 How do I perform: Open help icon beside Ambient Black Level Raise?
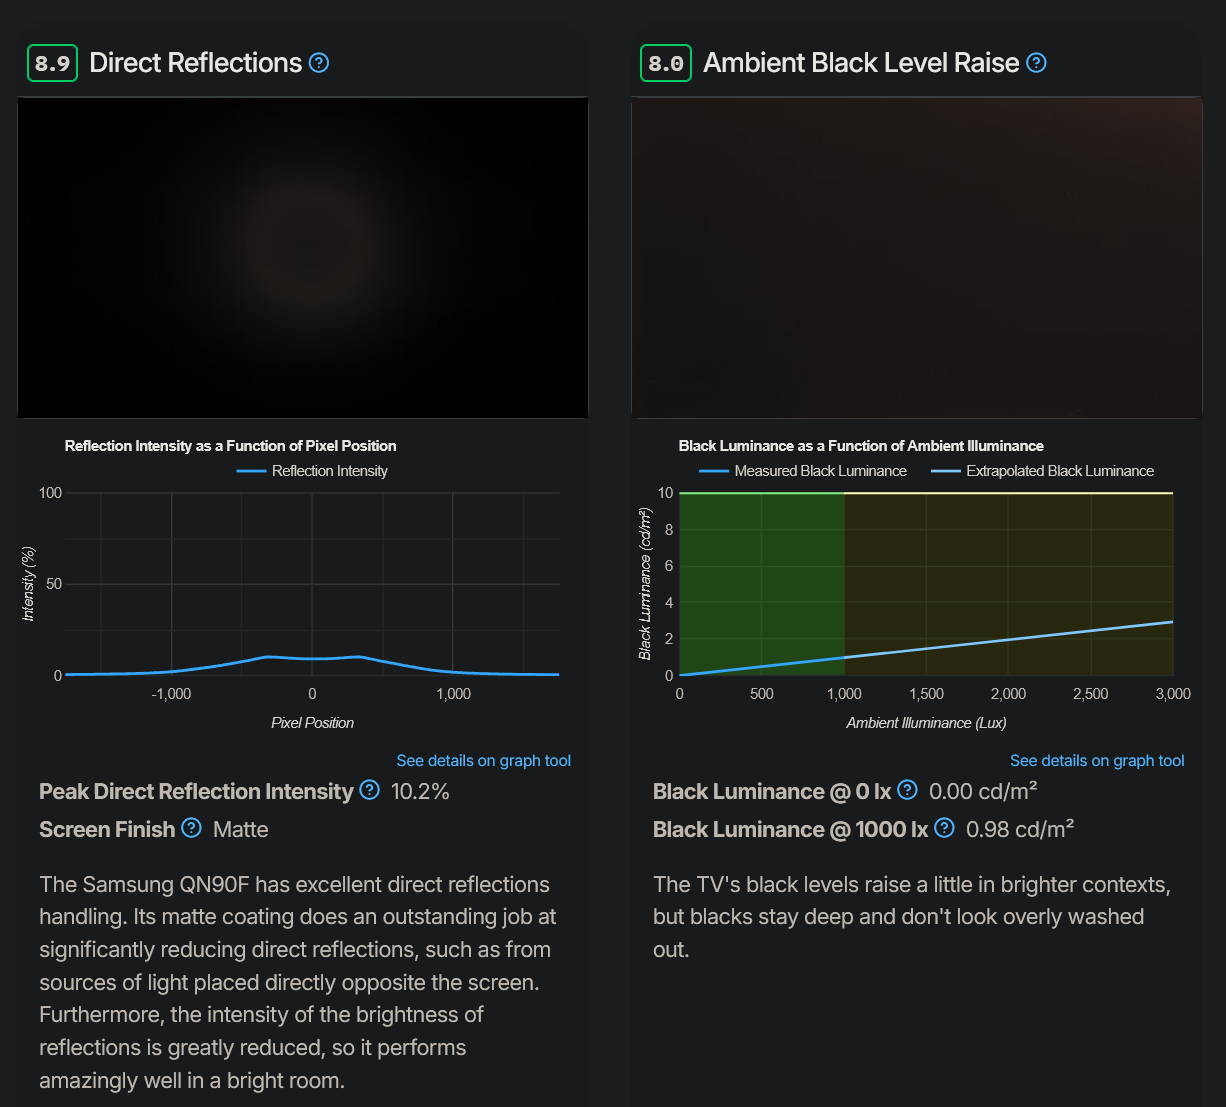(x=1037, y=63)
